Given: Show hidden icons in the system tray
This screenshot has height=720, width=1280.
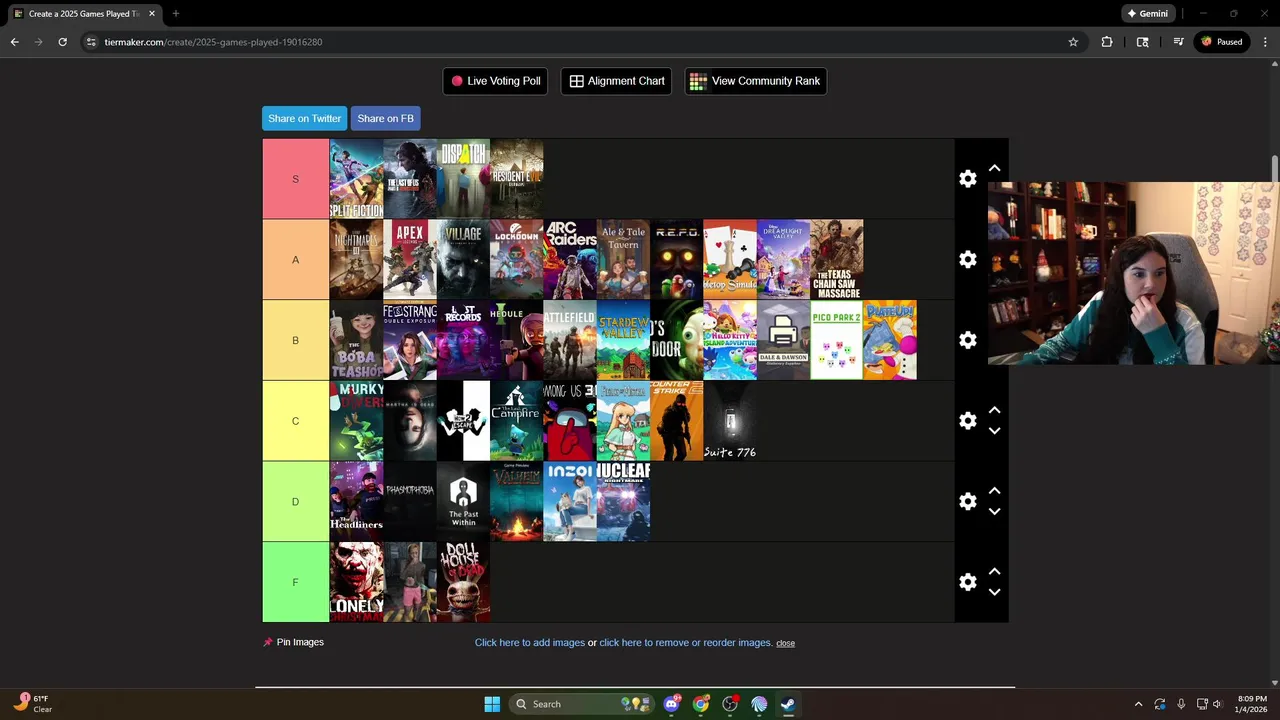Looking at the screenshot, I should (x=1138, y=704).
